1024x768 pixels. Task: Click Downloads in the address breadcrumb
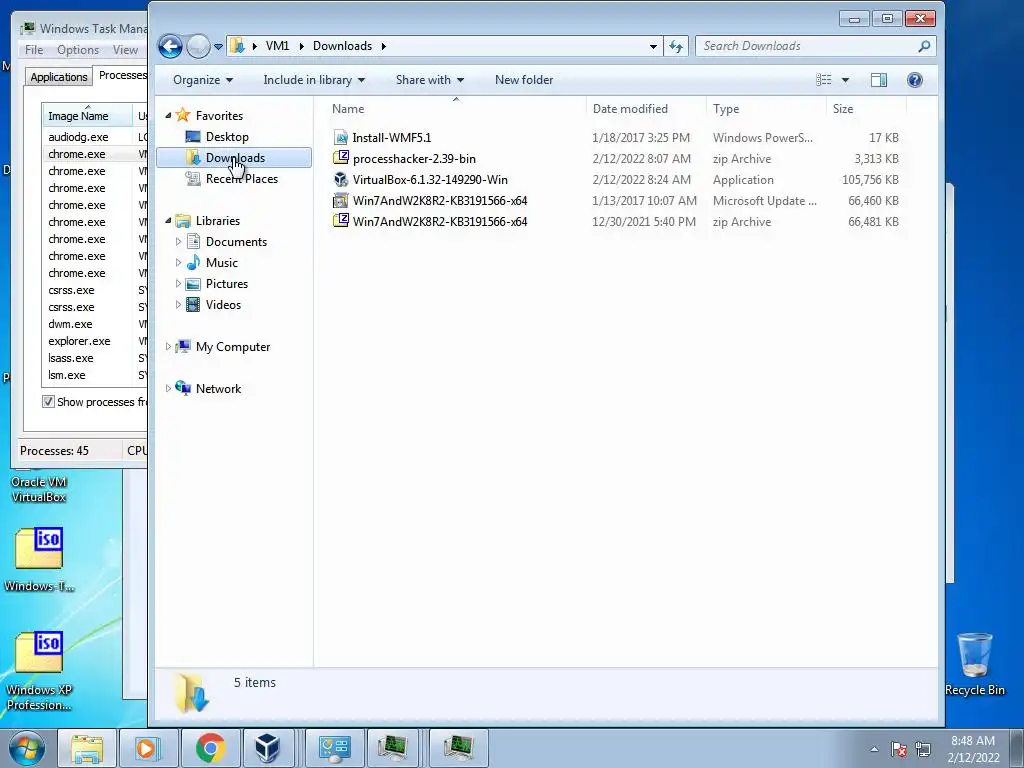tap(342, 46)
